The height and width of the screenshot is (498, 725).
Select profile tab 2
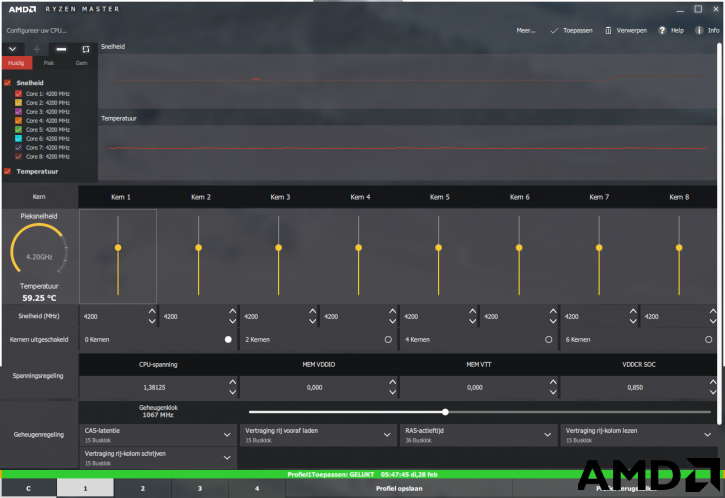[x=142, y=488]
